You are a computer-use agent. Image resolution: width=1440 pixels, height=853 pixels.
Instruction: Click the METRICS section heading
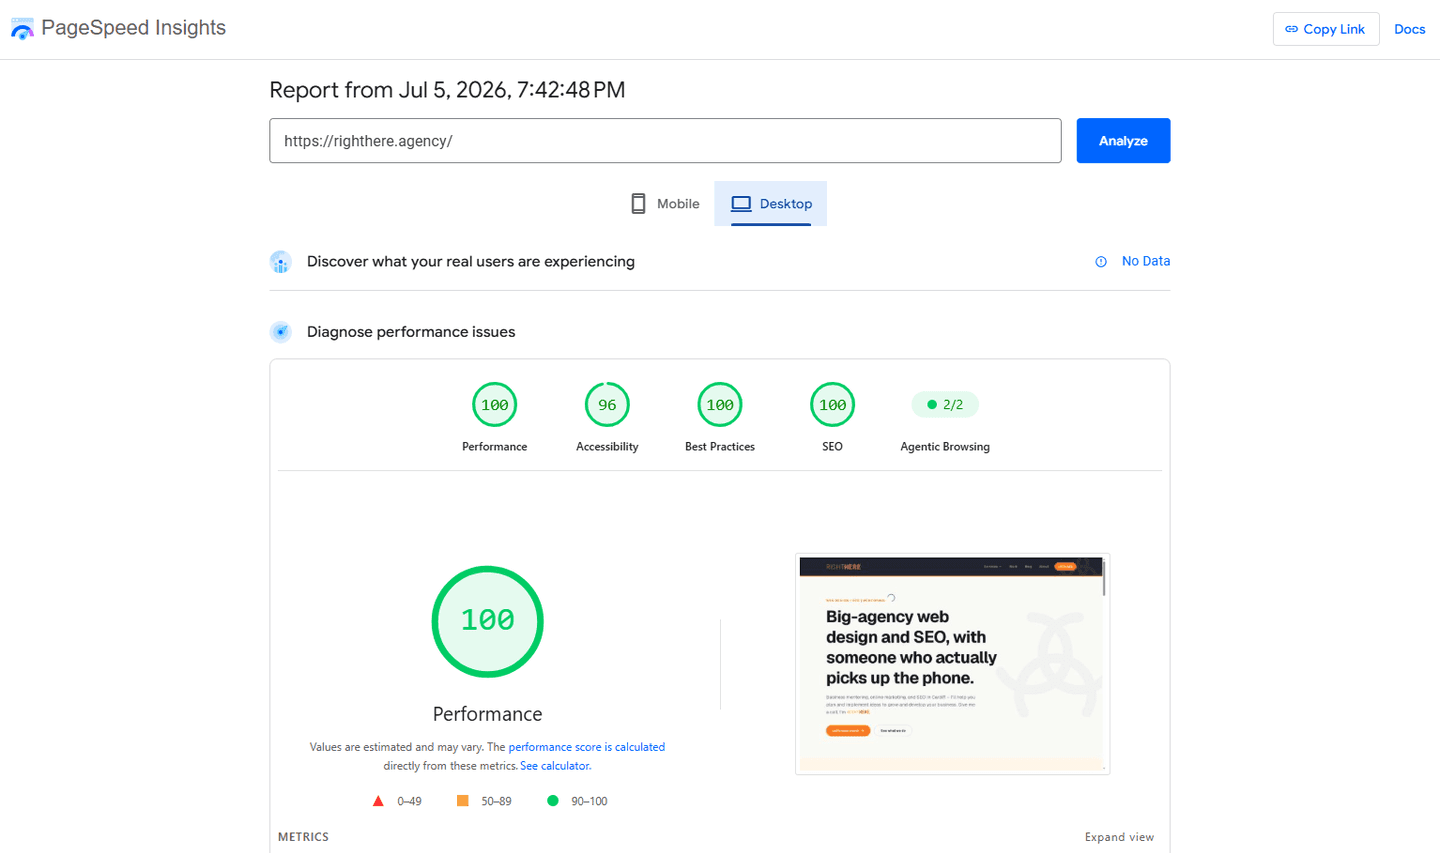[303, 837]
